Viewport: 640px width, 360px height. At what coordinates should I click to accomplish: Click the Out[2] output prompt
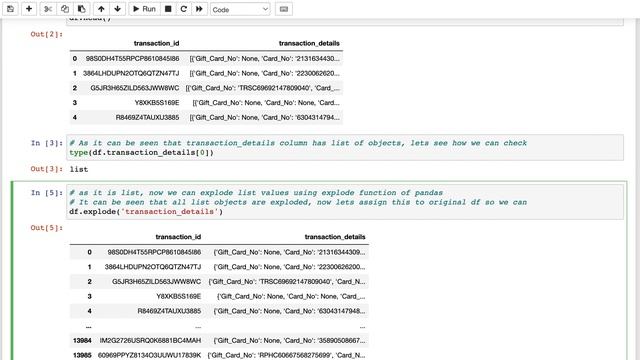pyautogui.click(x=47, y=34)
